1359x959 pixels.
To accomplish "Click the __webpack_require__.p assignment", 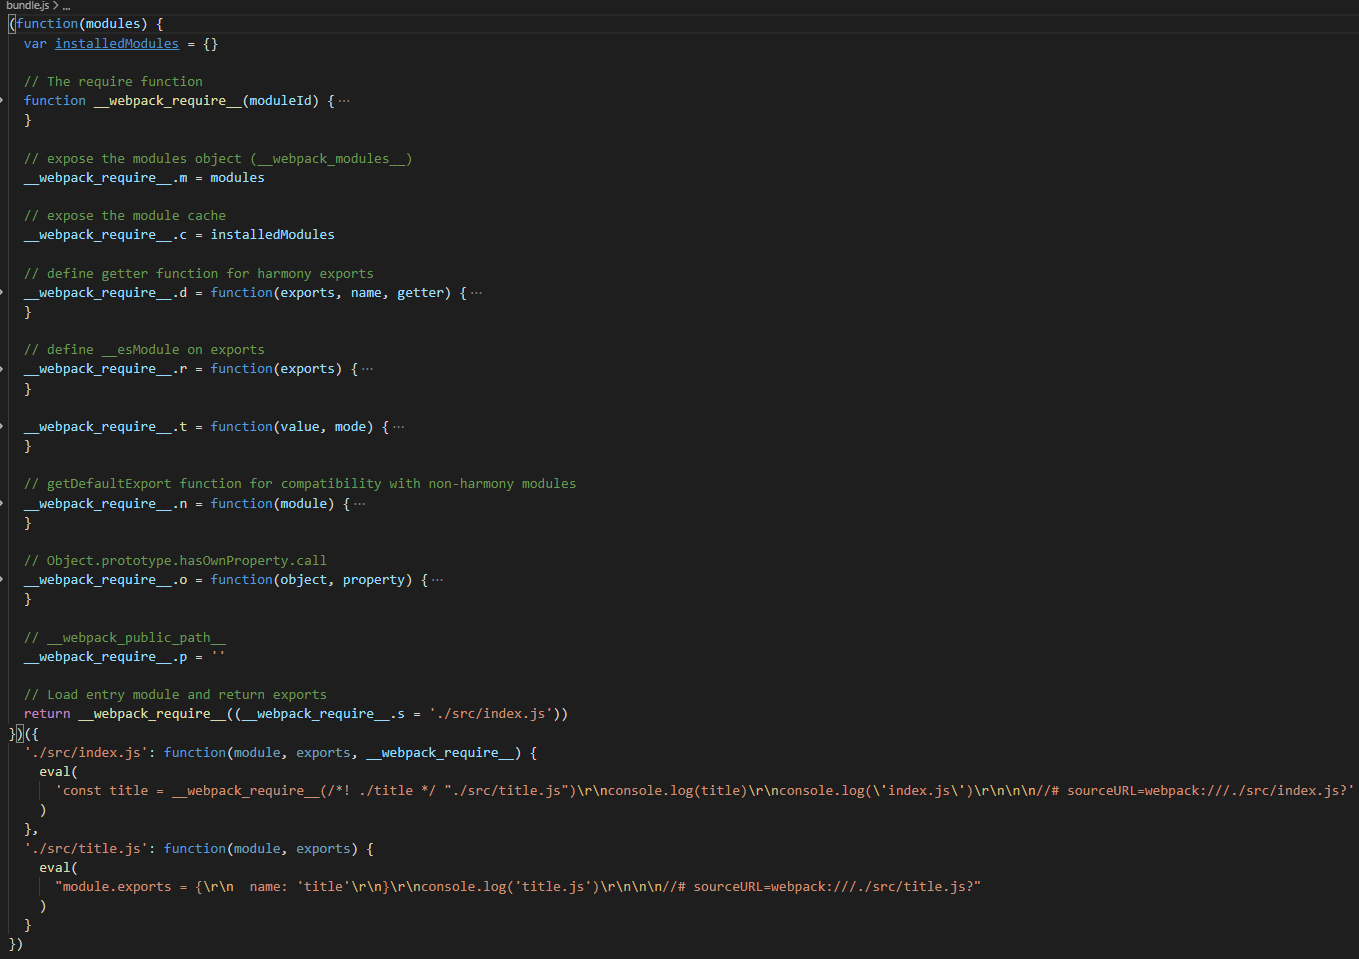I will coord(125,657).
